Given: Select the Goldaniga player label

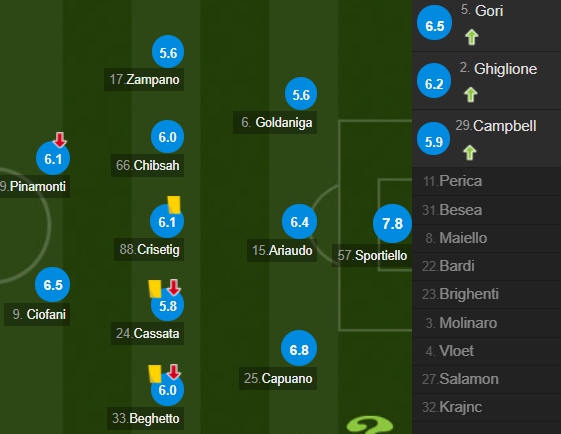Looking at the screenshot, I should tap(275, 123).
